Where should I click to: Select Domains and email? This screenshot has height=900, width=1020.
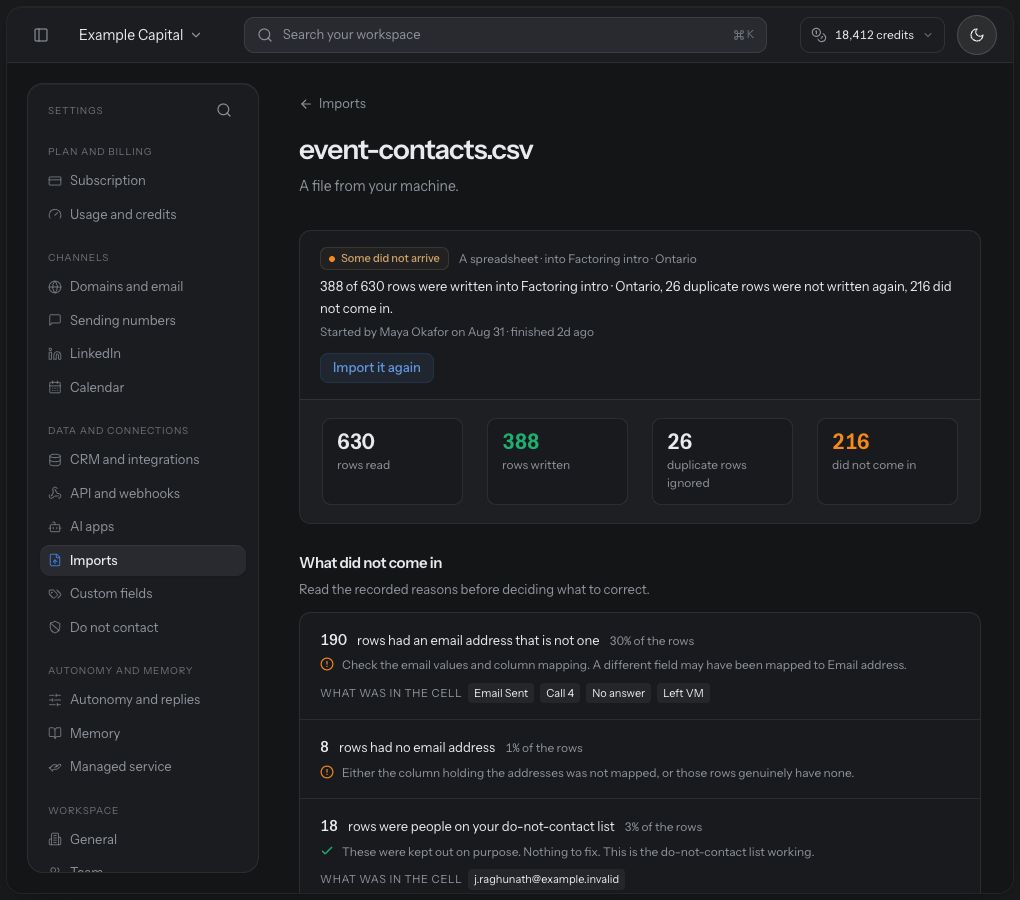coord(142,287)
